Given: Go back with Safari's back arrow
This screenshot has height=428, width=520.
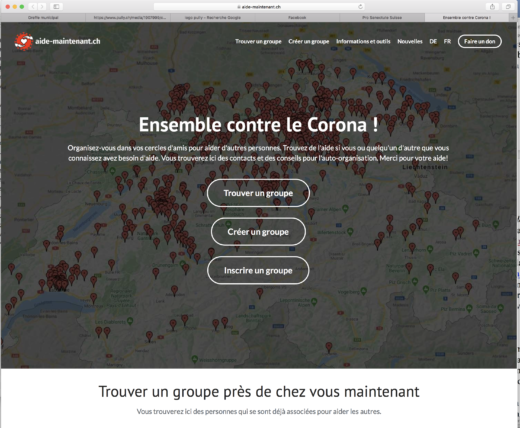Looking at the screenshot, I should click(33, 7).
